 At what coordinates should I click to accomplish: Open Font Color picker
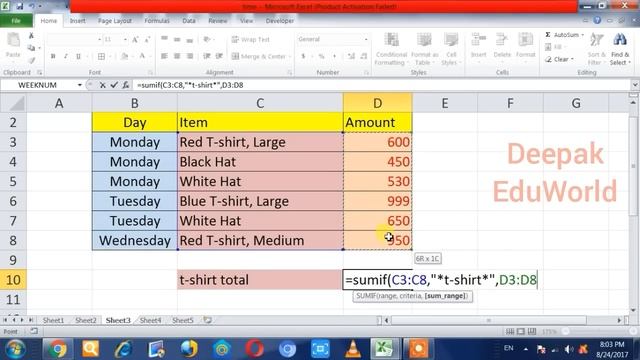[142, 56]
